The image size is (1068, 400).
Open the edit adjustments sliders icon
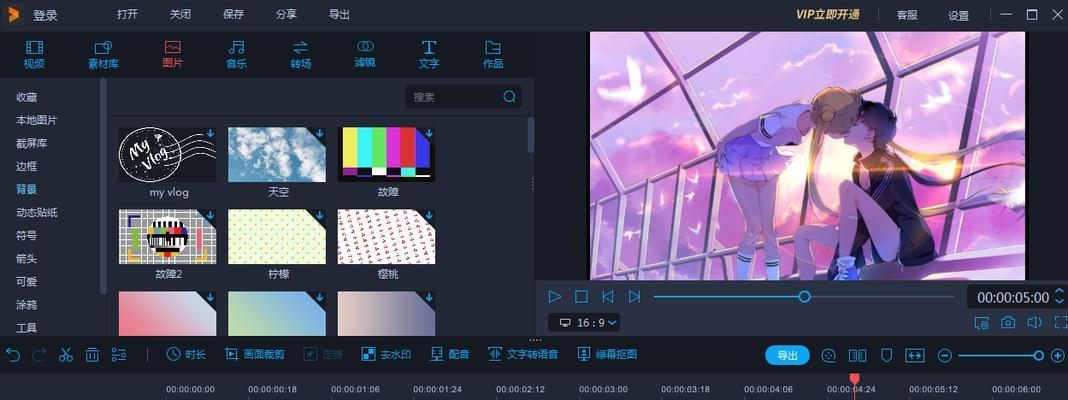(x=119, y=355)
